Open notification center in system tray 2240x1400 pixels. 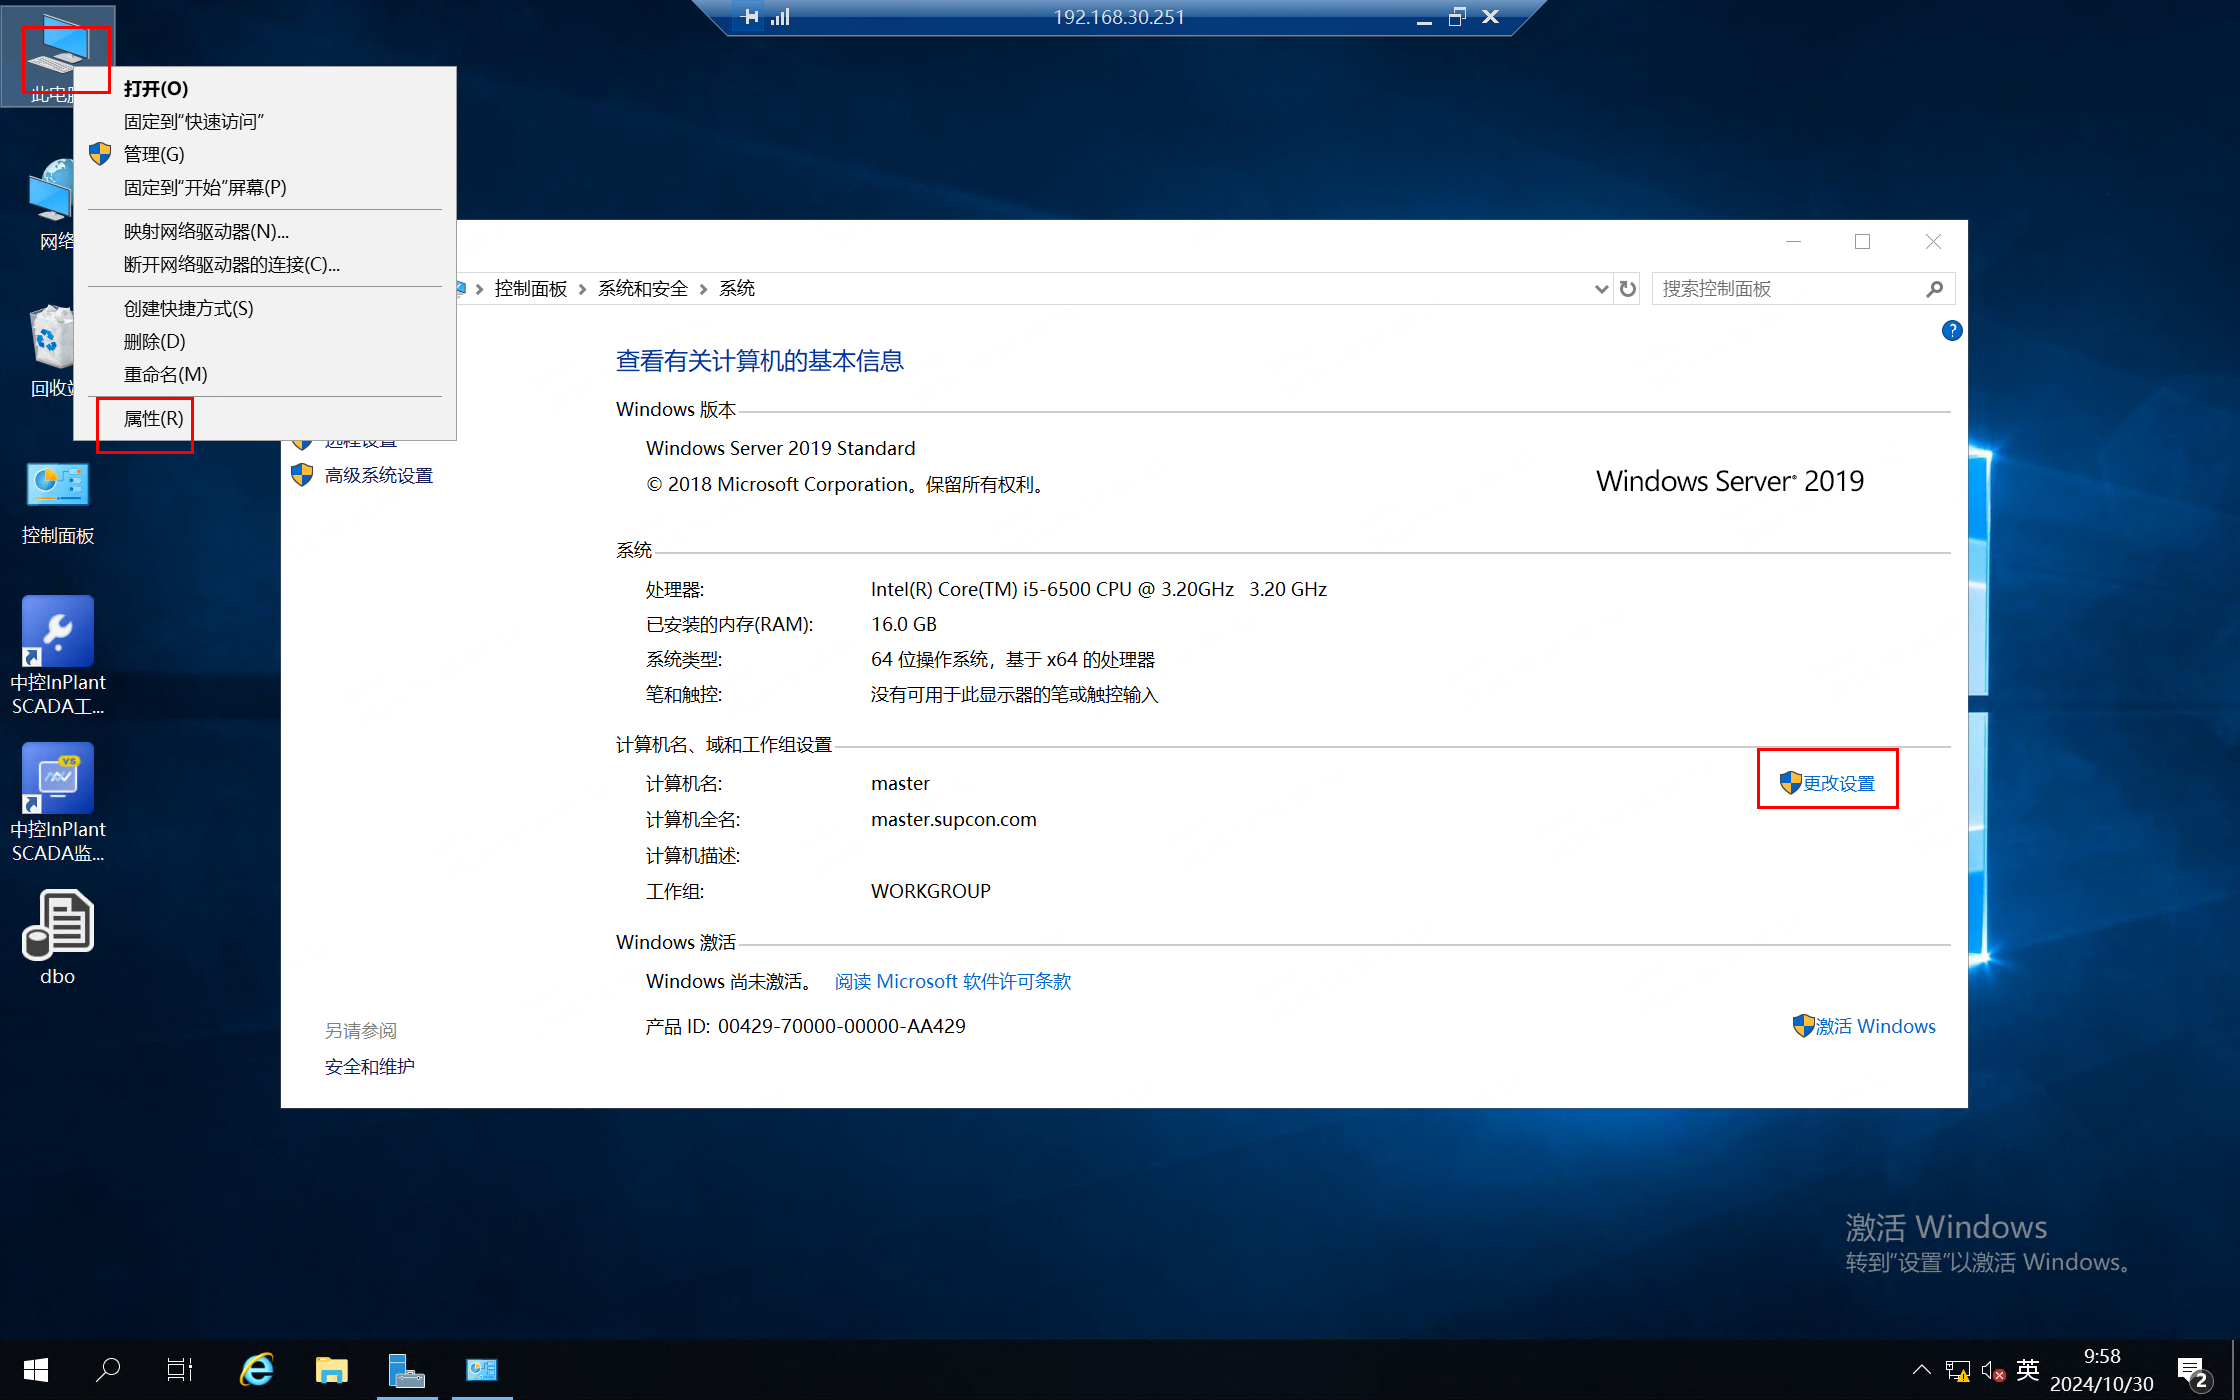point(2191,1370)
